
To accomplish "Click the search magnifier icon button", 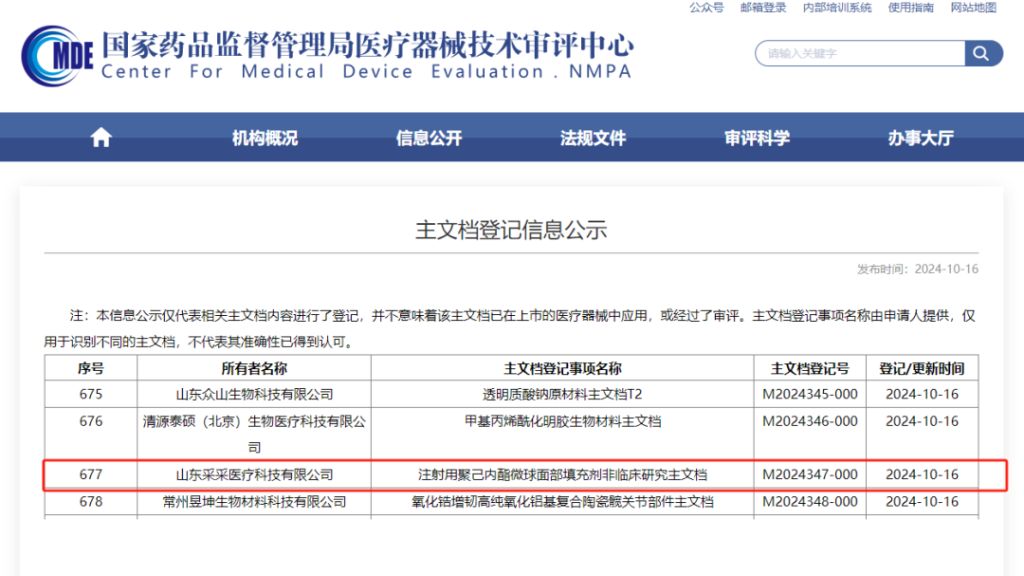I will coord(982,53).
